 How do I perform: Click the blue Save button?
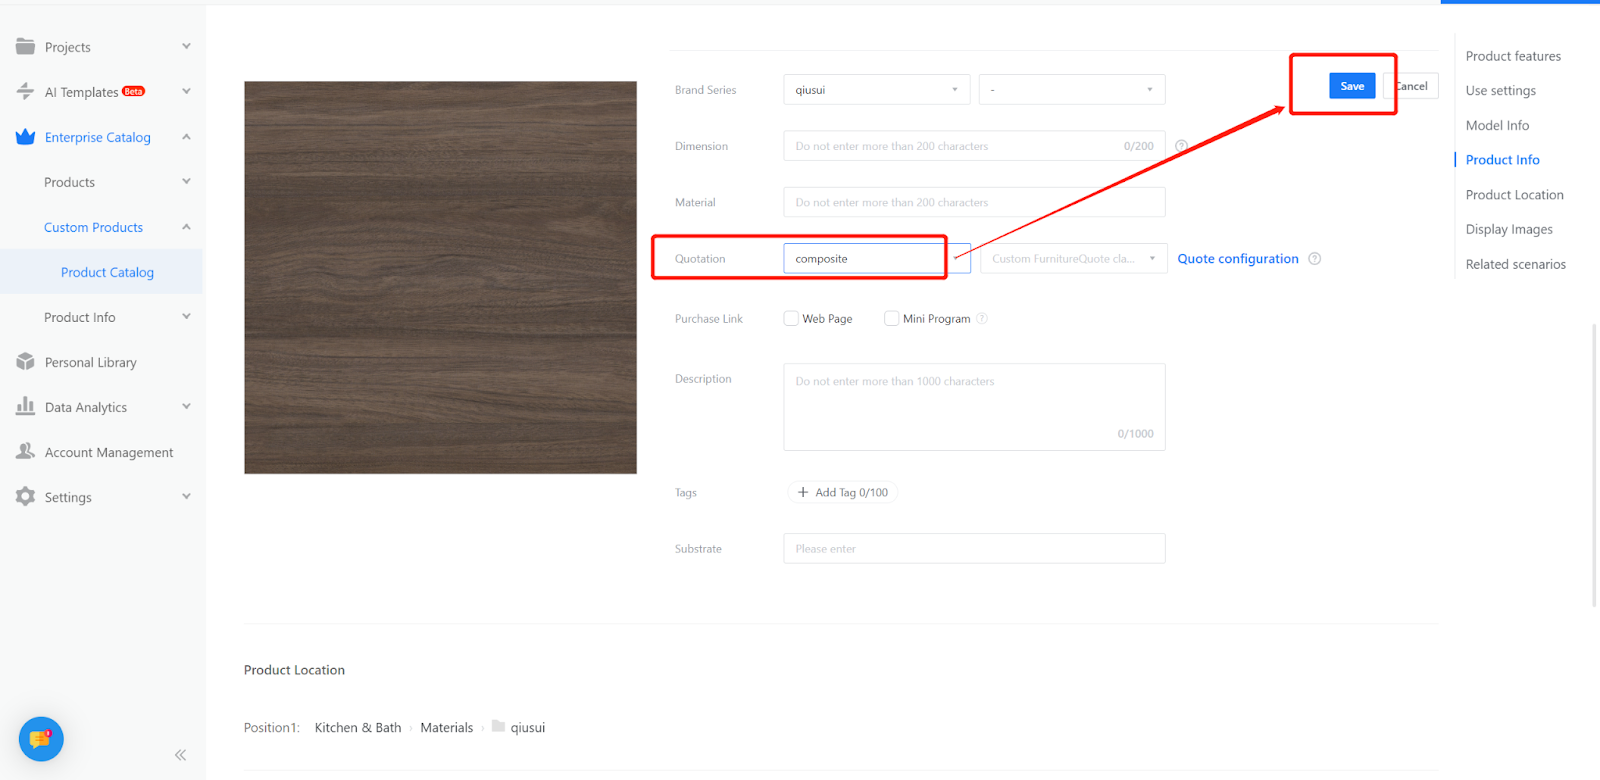pyautogui.click(x=1352, y=86)
